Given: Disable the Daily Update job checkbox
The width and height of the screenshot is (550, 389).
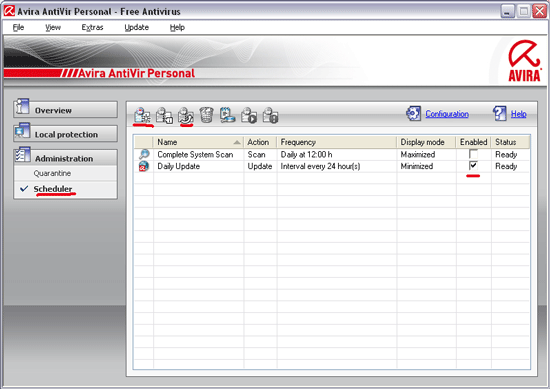Looking at the screenshot, I should pyautogui.click(x=474, y=166).
